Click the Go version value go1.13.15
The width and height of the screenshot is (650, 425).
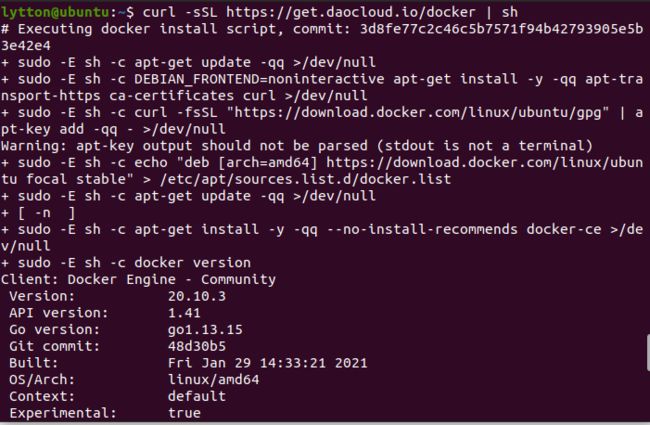(x=205, y=330)
